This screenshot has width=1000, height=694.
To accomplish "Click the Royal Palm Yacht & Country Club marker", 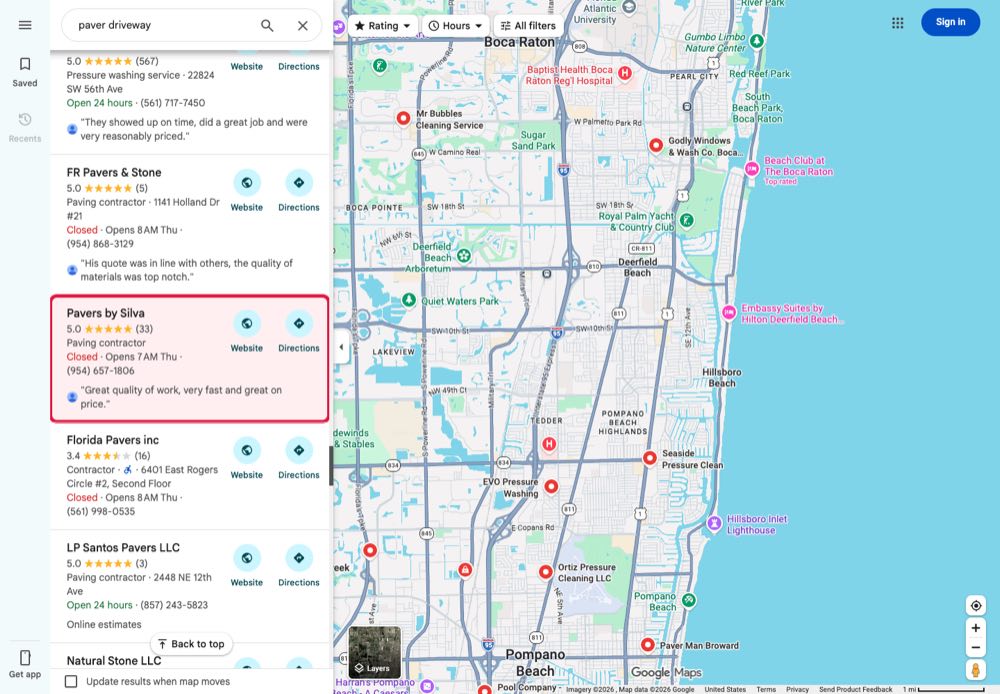I will point(686,221).
